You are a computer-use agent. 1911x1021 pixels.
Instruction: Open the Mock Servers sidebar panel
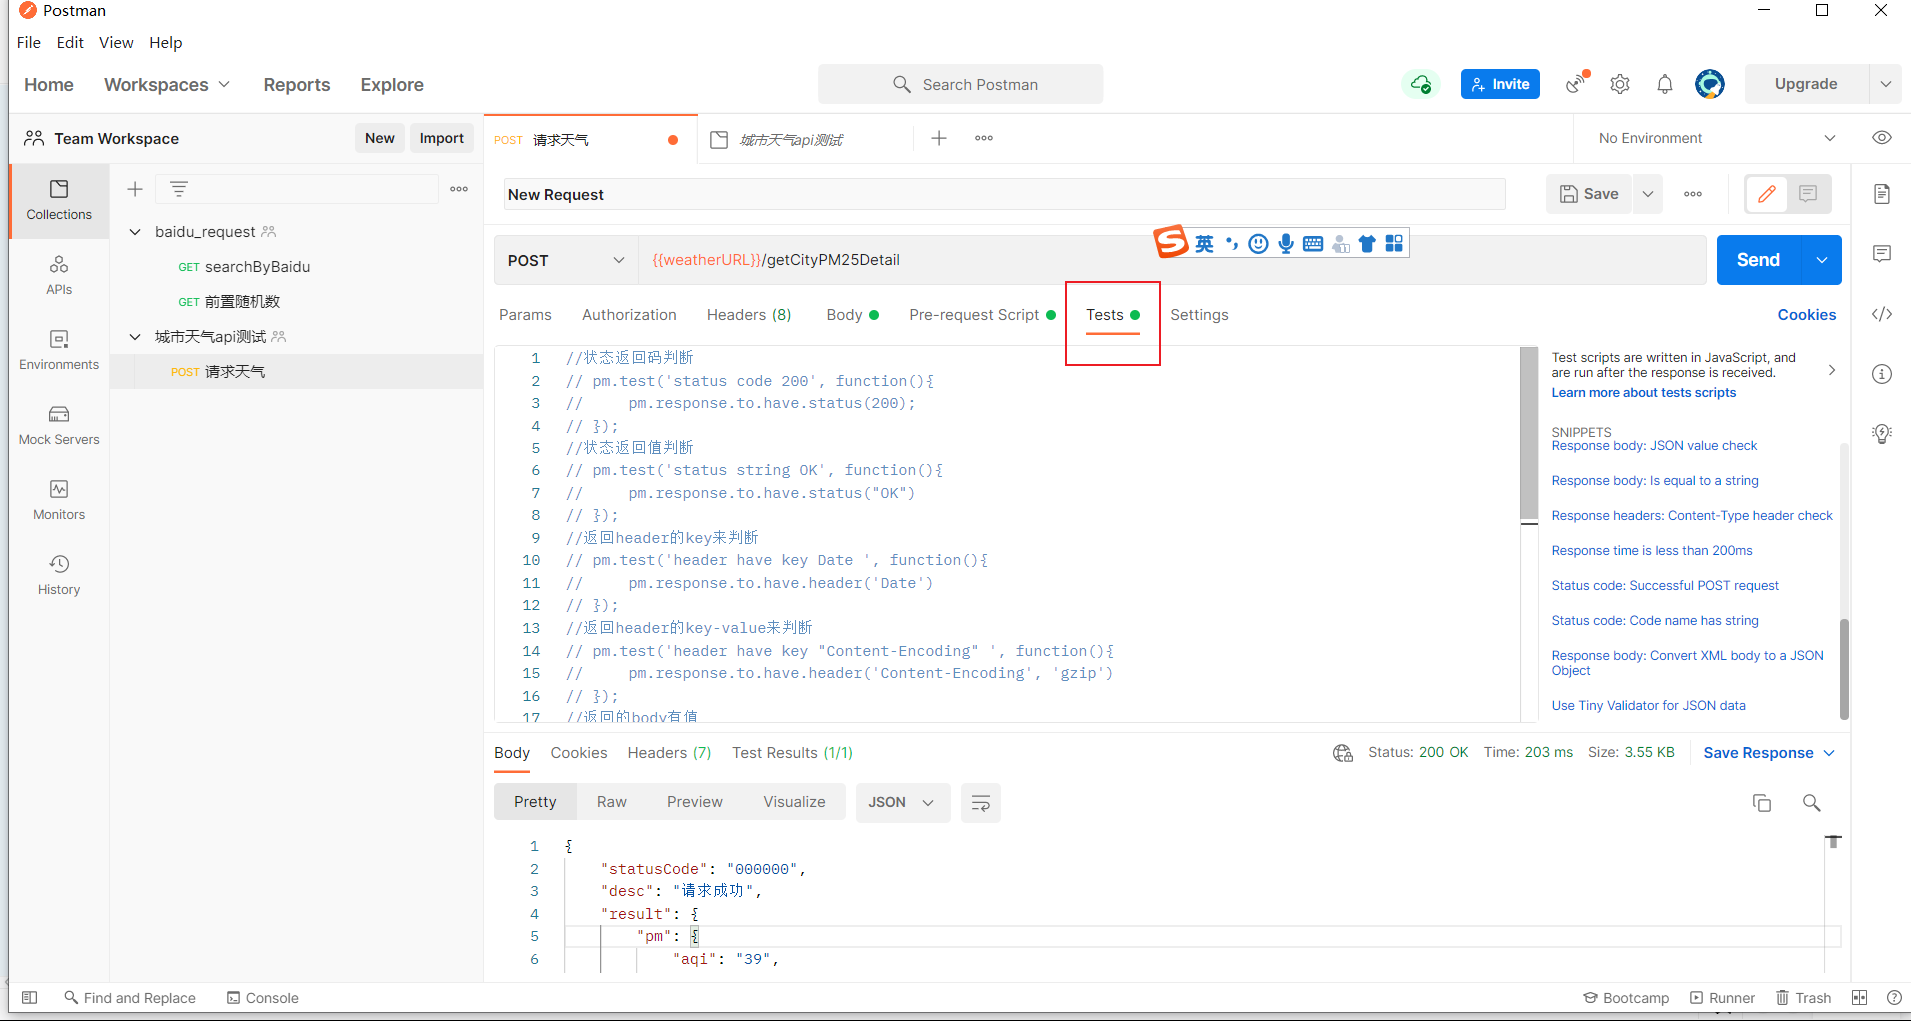point(59,425)
